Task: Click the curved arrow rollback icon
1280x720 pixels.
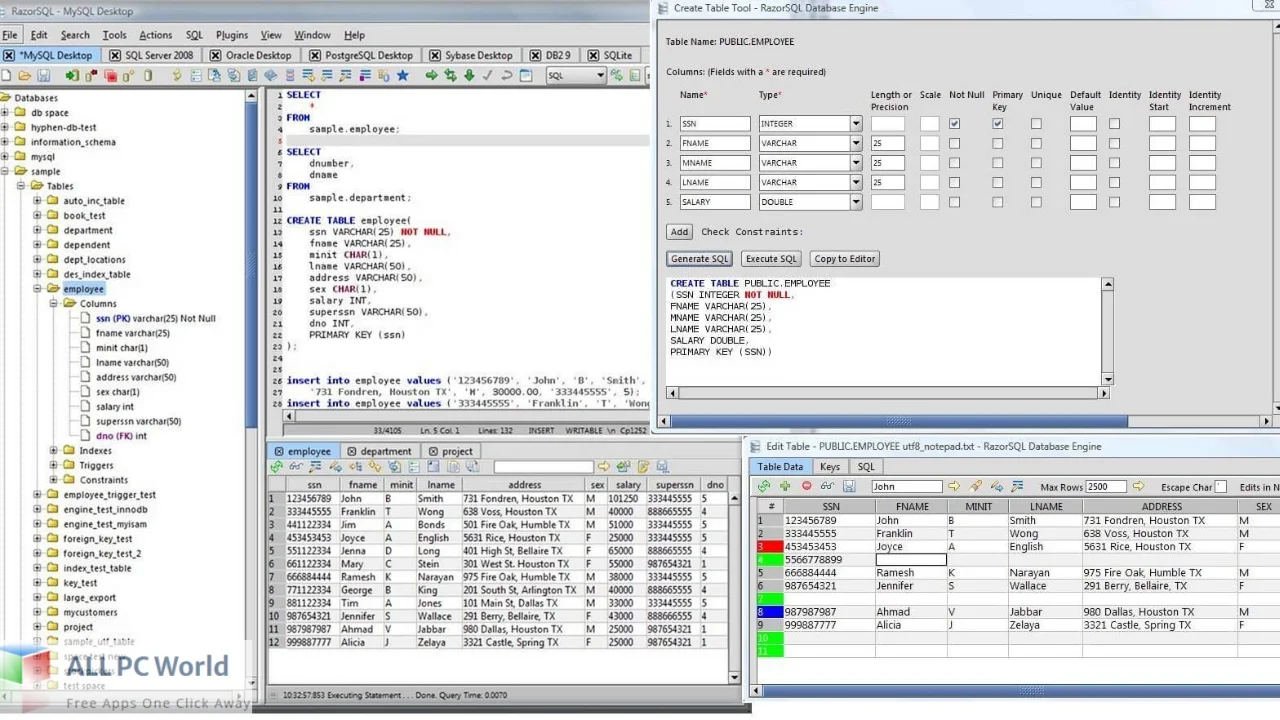Action: click(507, 75)
